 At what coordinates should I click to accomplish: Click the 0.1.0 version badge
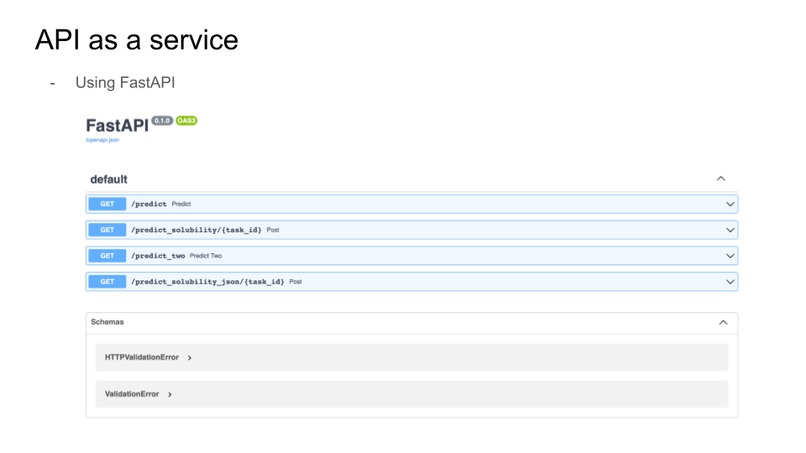pyautogui.click(x=162, y=121)
